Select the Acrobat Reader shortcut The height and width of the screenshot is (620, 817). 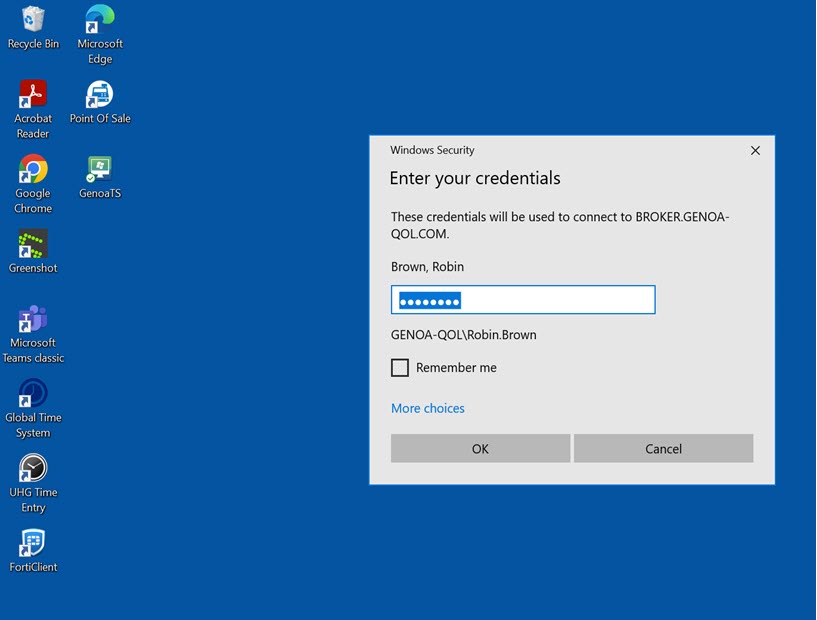pos(33,95)
